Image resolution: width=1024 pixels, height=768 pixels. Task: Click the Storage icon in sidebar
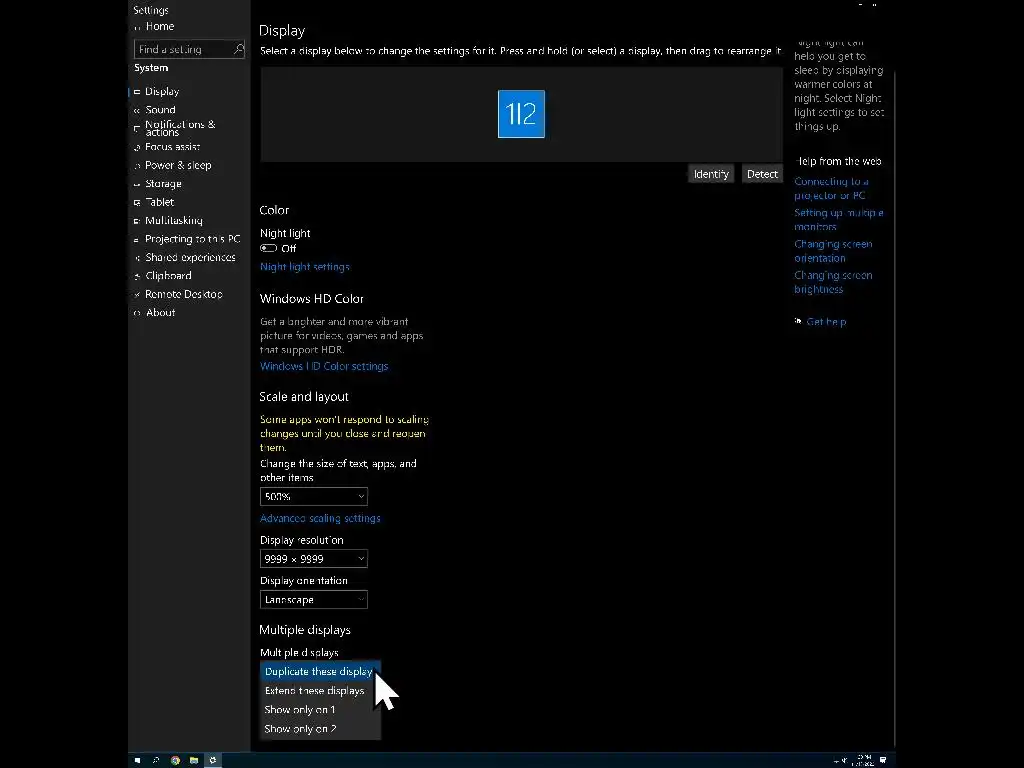[137, 184]
